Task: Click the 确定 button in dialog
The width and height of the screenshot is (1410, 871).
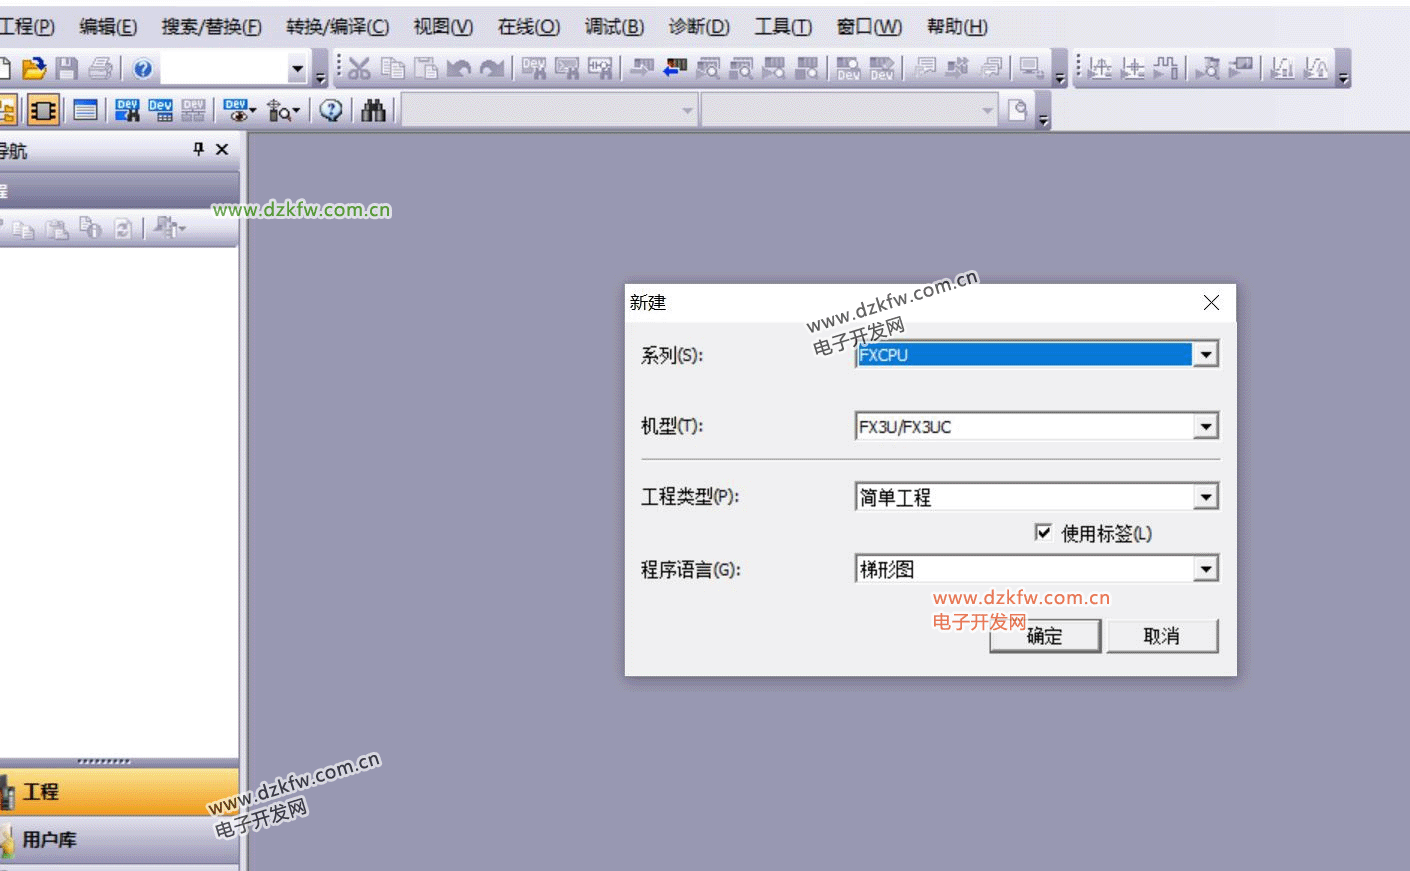Action: point(1045,636)
